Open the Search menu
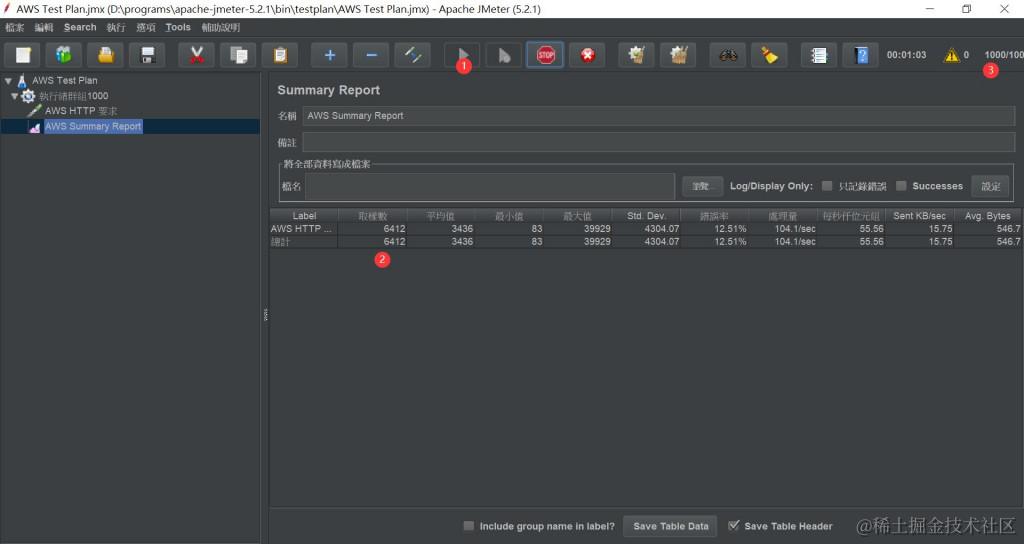Viewport: 1024px width, 544px height. (80, 27)
